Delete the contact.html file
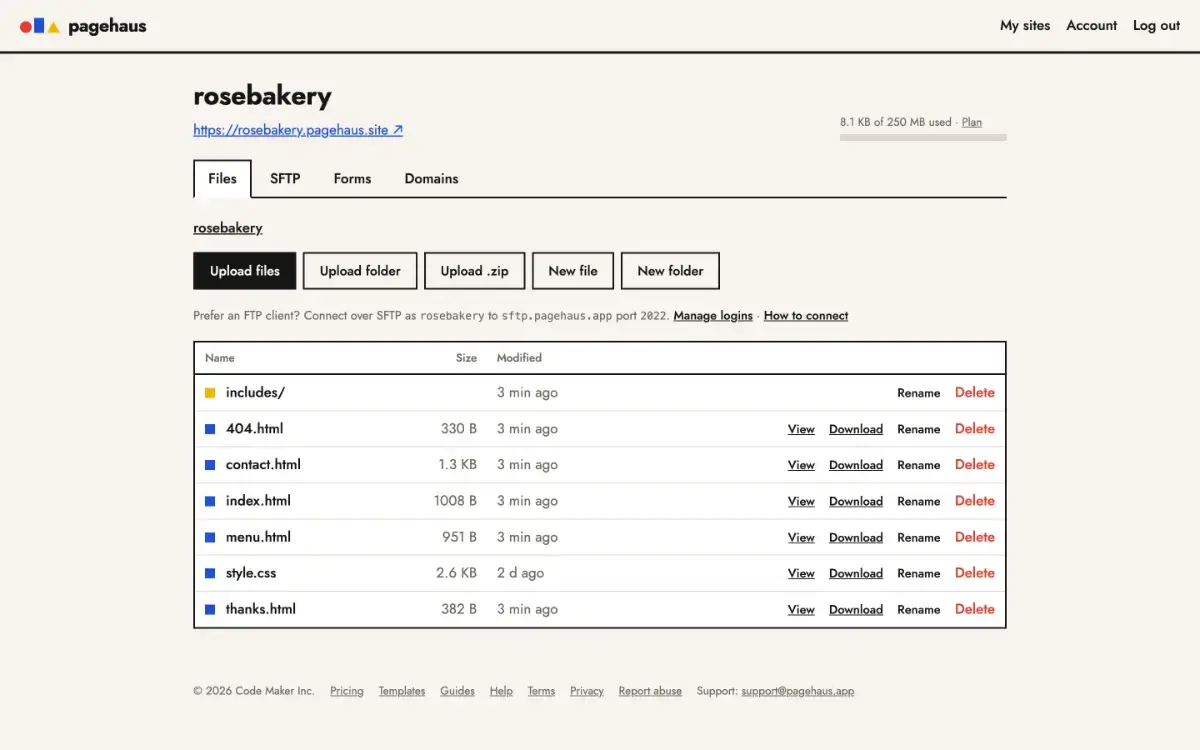The height and width of the screenshot is (750, 1200). pos(975,465)
